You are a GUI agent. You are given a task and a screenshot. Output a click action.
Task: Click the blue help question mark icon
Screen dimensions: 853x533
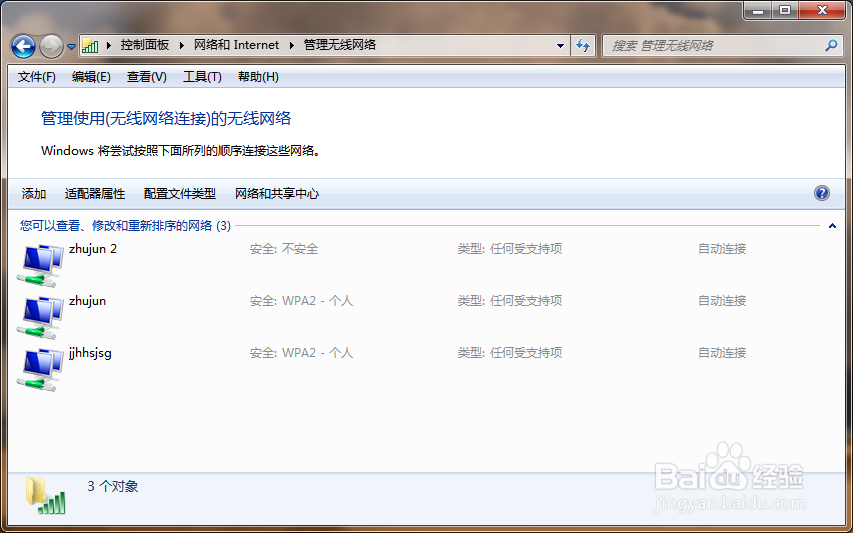pyautogui.click(x=821, y=193)
